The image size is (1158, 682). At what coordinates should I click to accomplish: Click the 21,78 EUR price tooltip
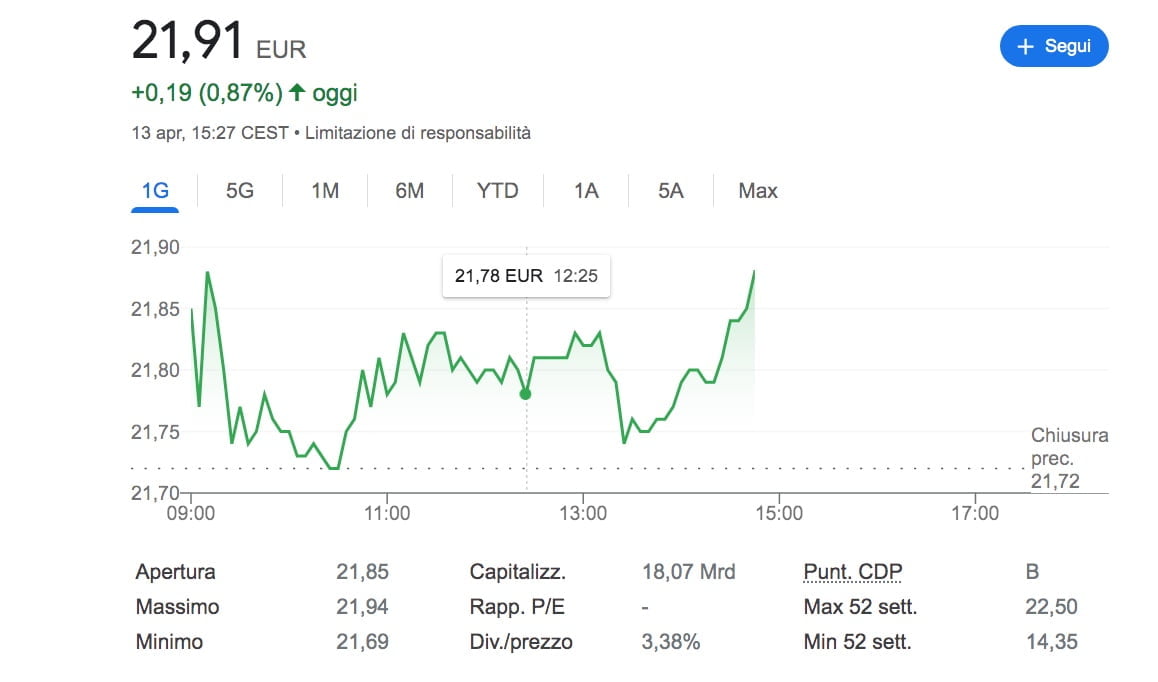(x=526, y=276)
